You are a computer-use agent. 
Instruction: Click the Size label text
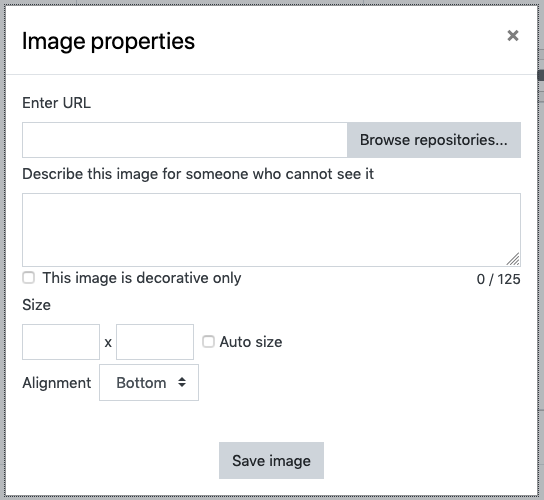point(36,305)
